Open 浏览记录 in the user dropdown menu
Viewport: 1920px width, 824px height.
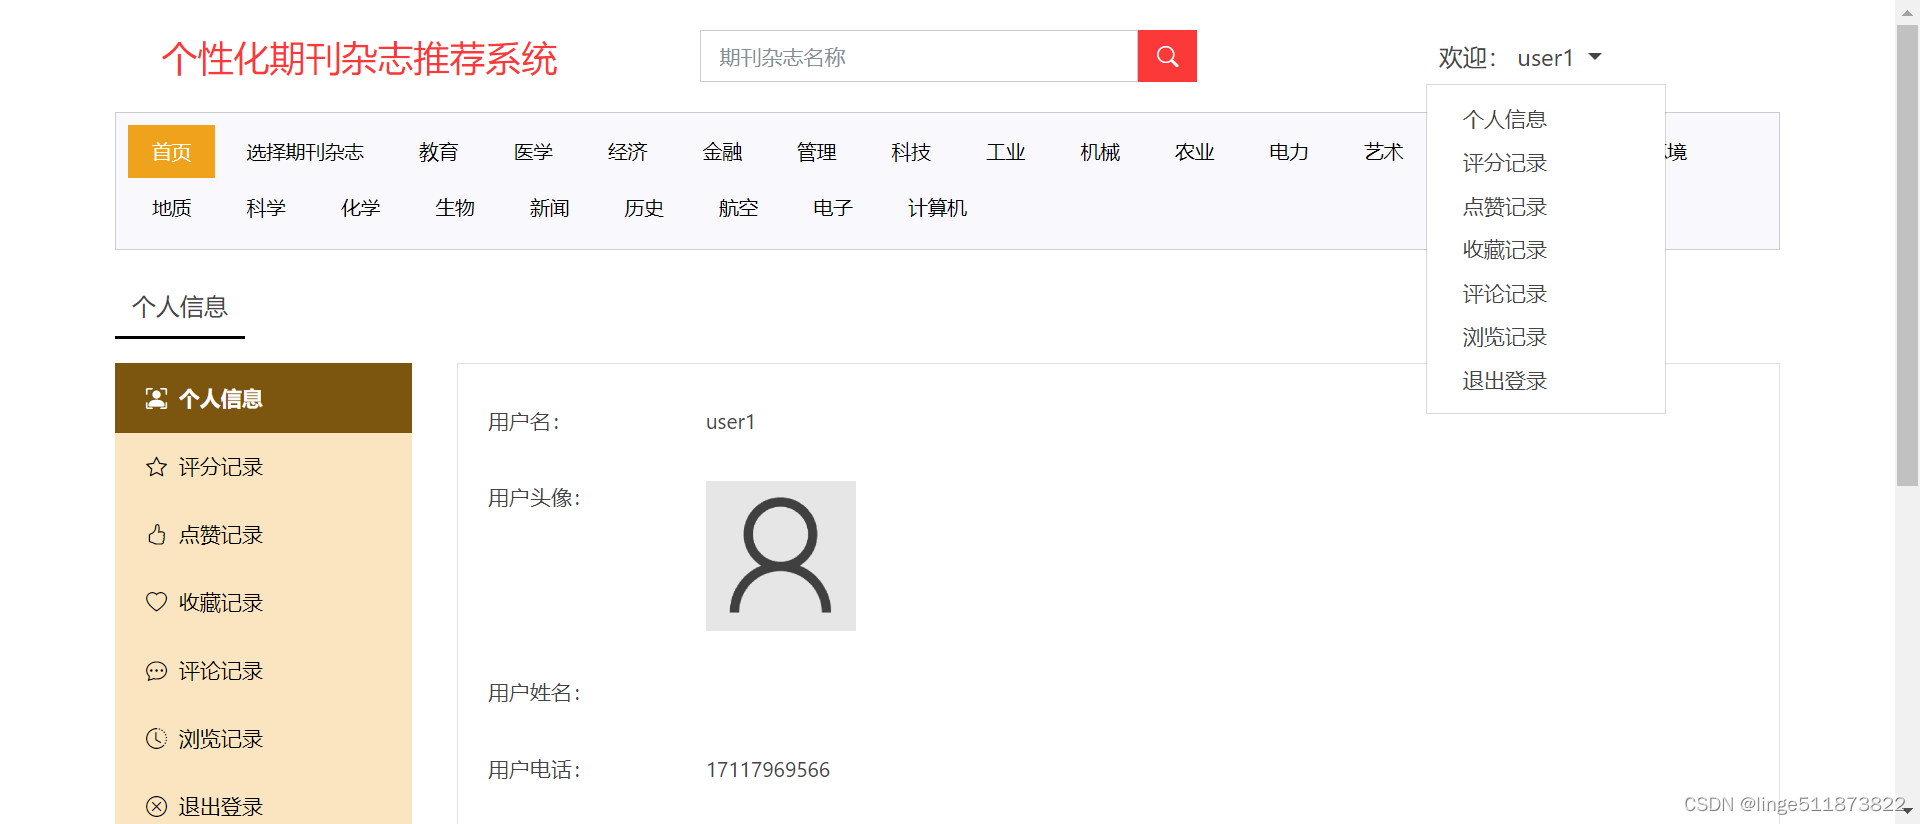(1504, 337)
